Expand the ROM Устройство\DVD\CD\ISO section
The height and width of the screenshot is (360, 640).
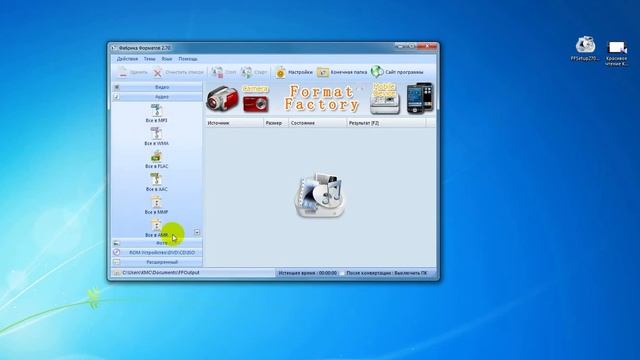157,252
